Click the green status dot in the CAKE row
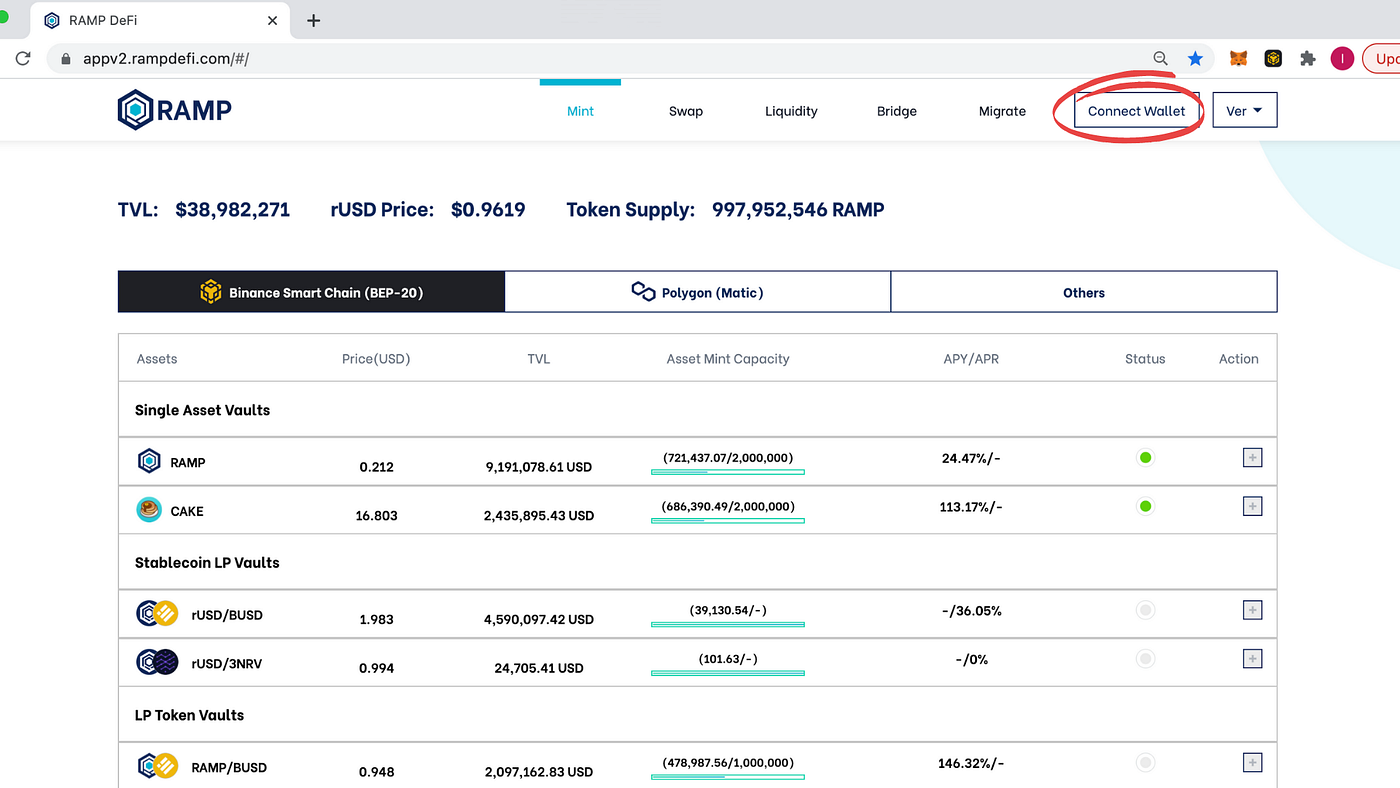The image size is (1400, 788). point(1146,506)
